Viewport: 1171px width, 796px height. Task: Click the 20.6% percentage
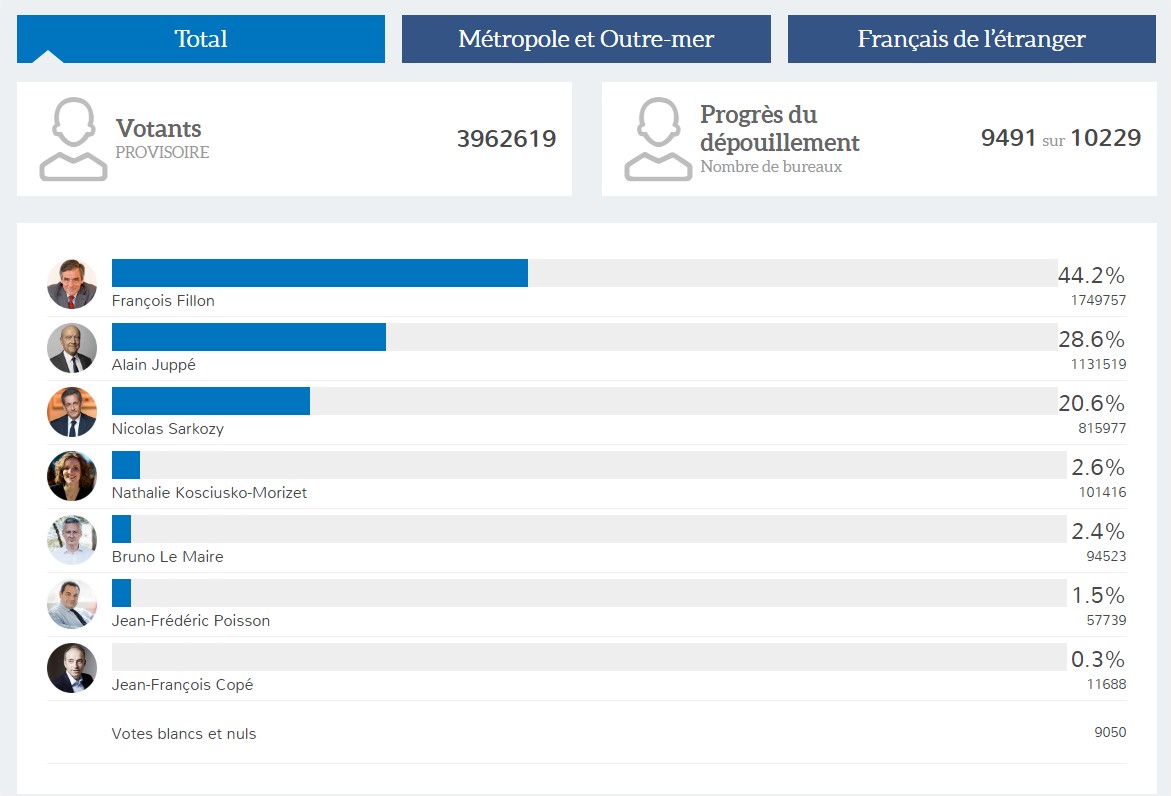[1091, 404]
